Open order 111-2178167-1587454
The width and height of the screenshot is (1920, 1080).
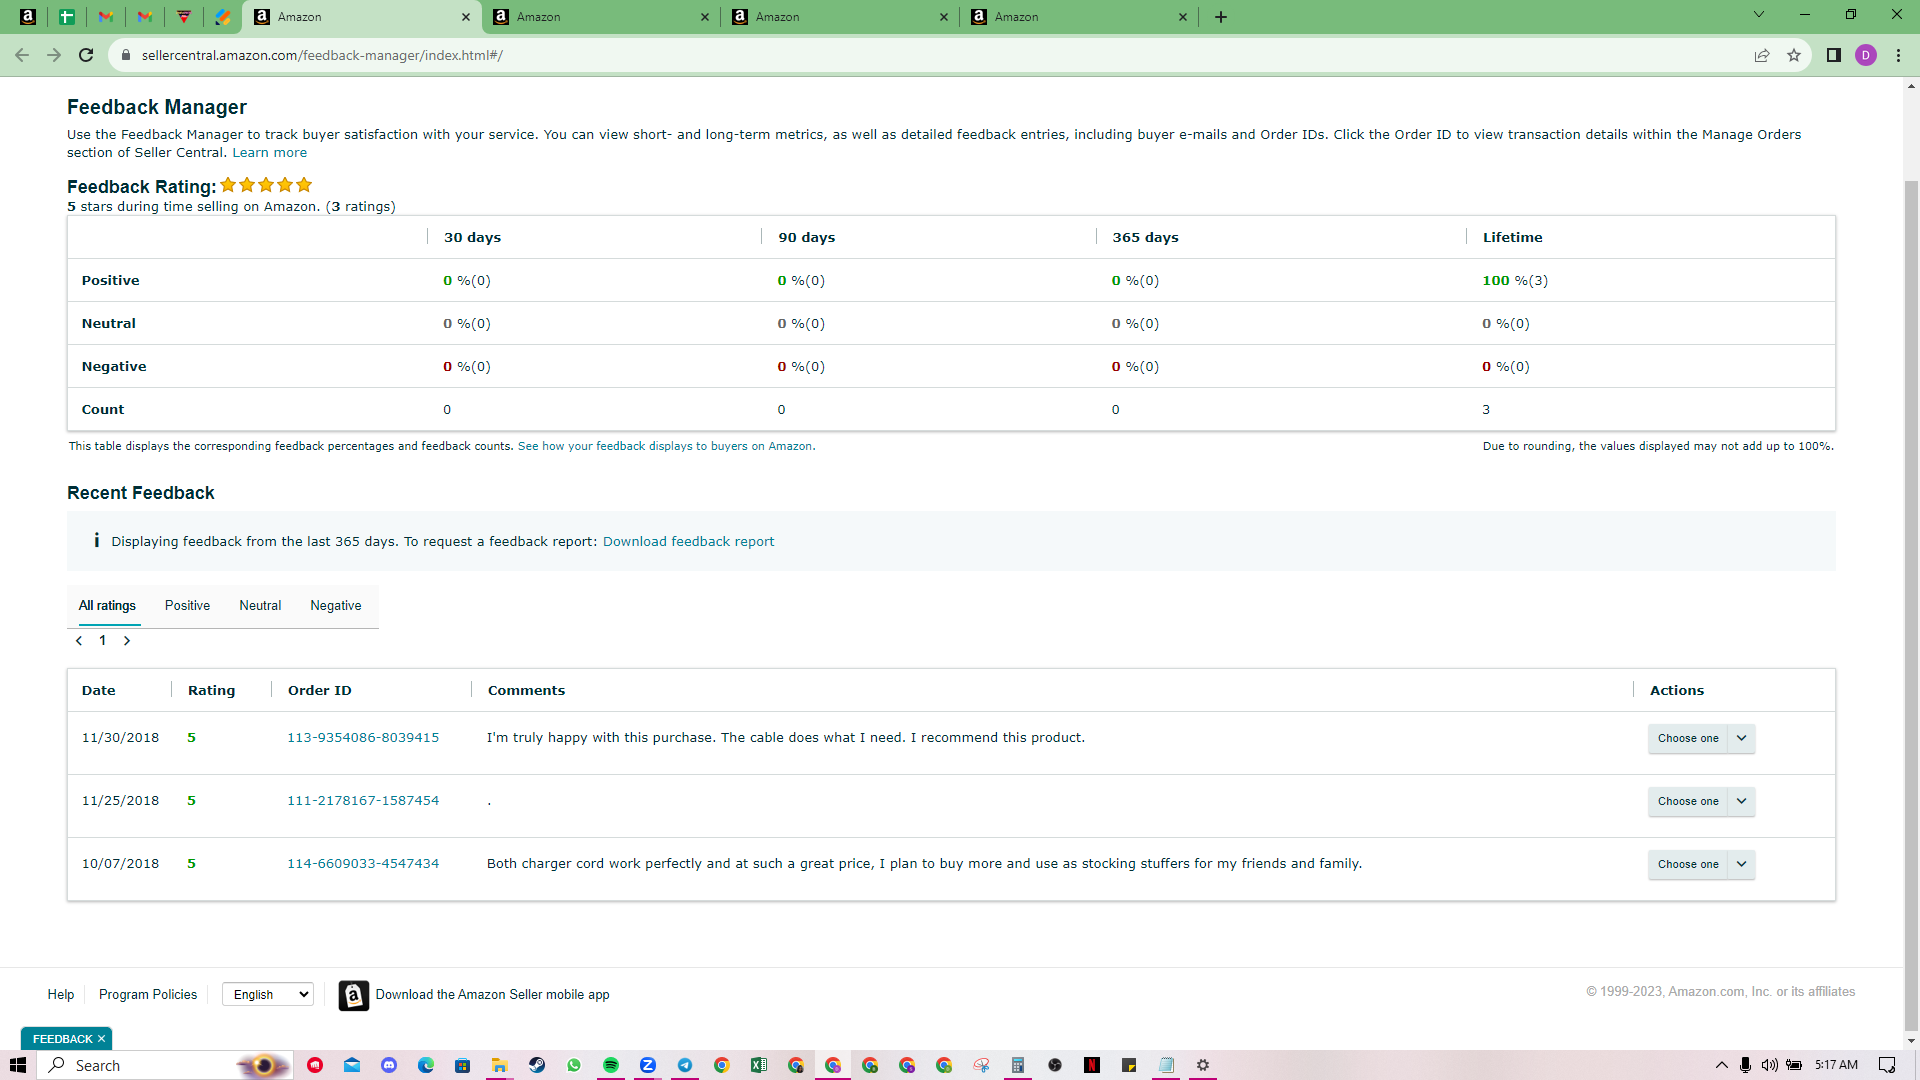363,801
